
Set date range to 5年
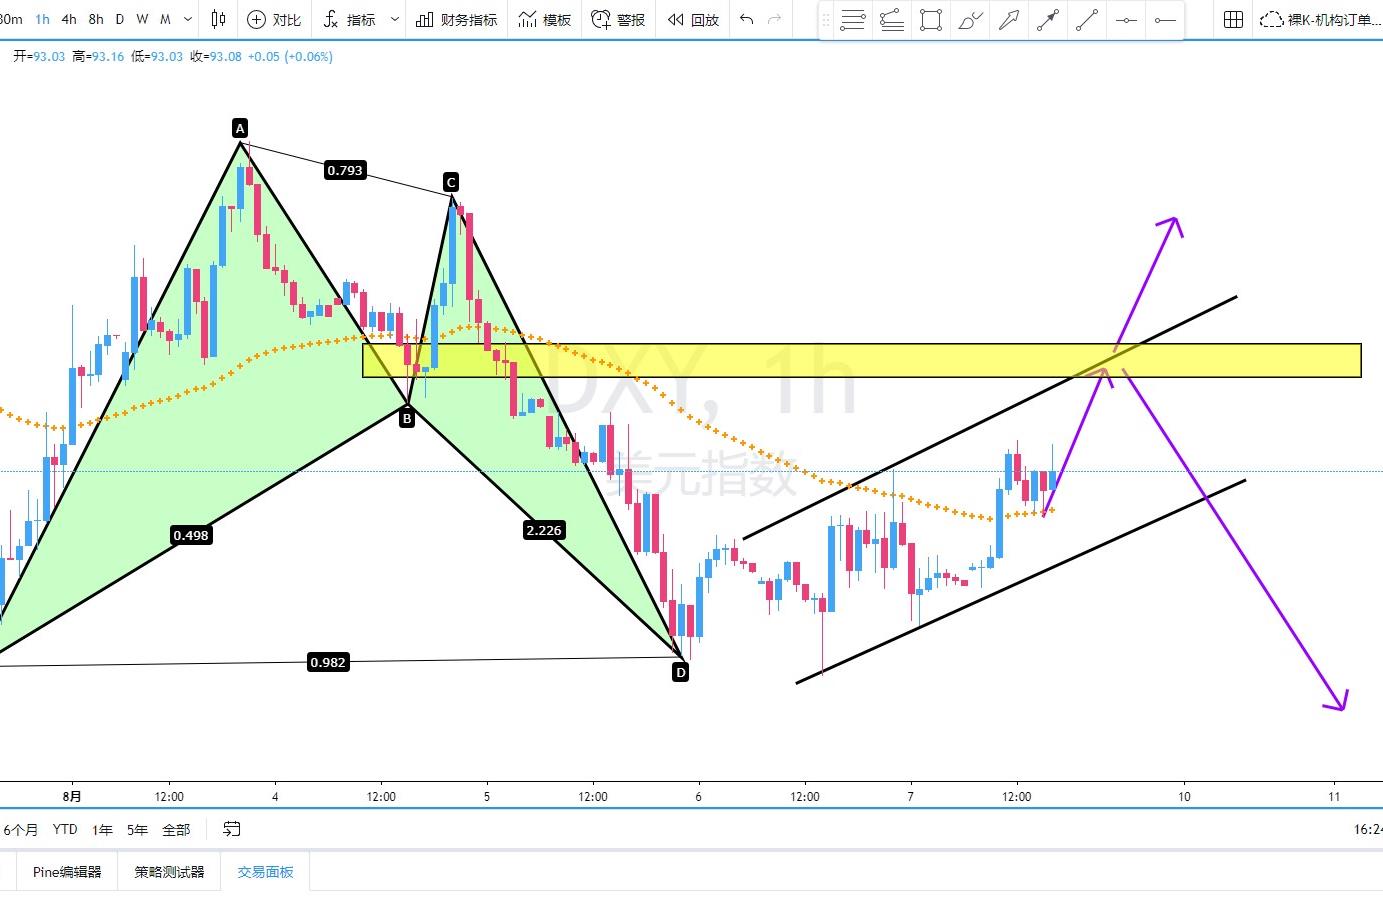(138, 830)
